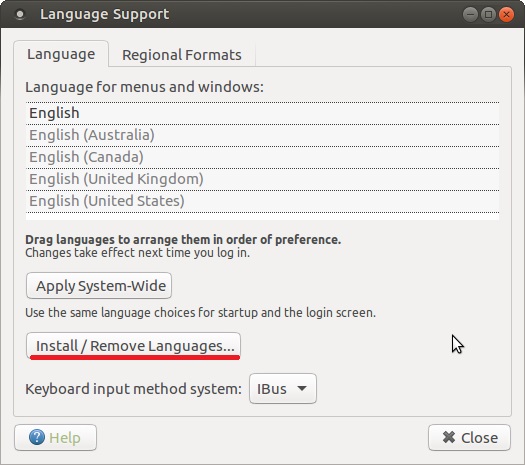
Task: Open the Regional Formats tab
Action: tap(182, 55)
